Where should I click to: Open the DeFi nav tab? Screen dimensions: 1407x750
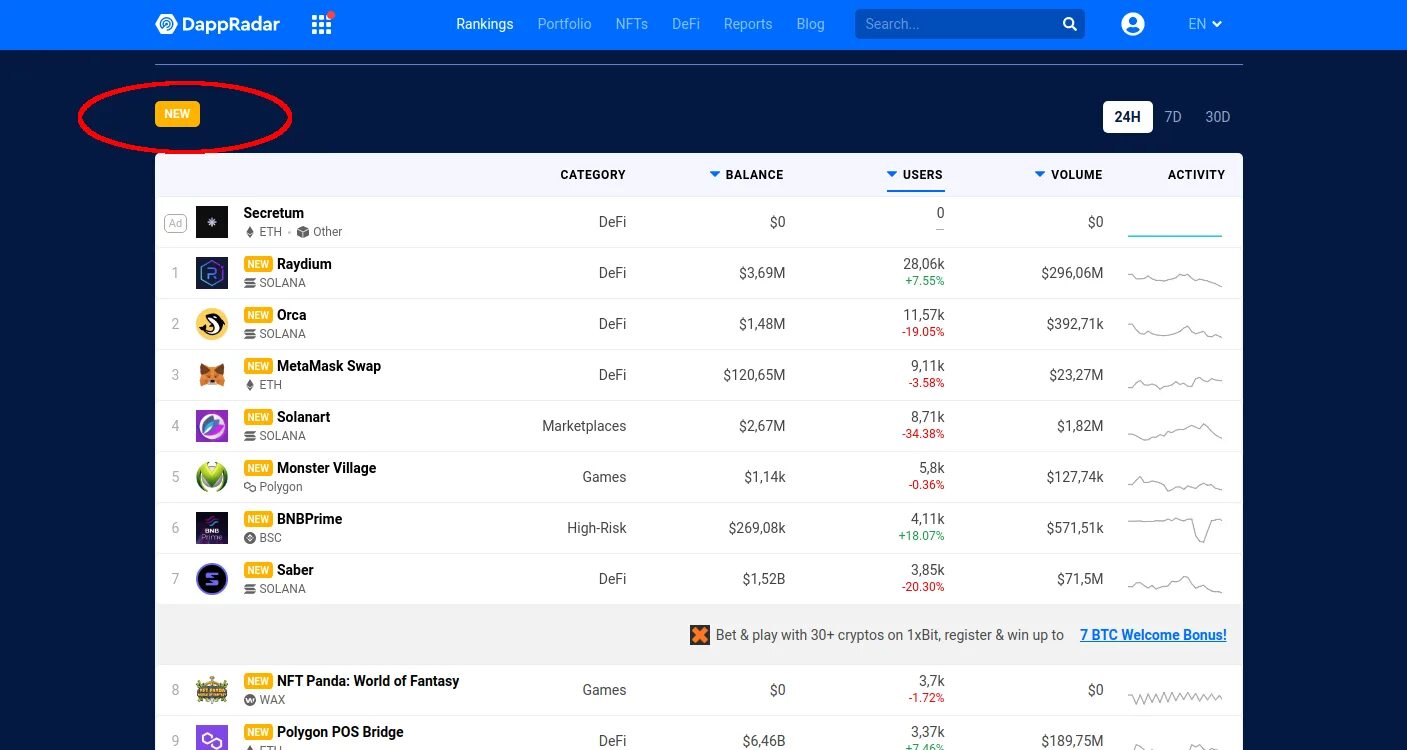[x=686, y=24]
